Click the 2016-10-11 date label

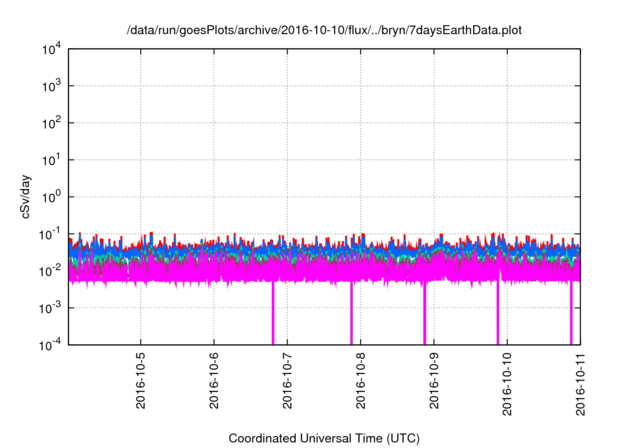coord(580,384)
